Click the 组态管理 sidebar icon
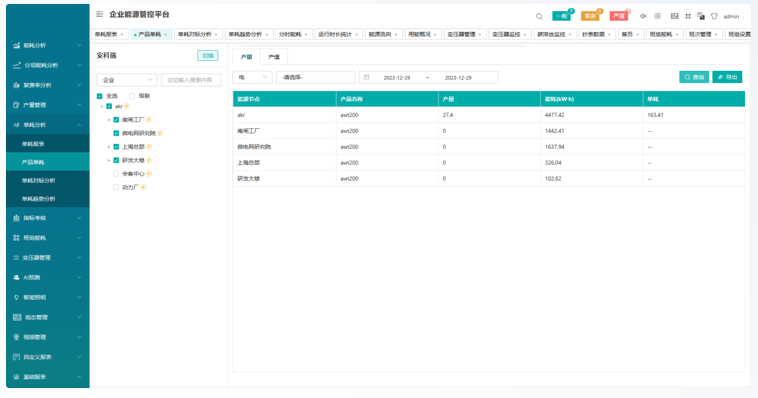This screenshot has height=398, width=758. click(x=17, y=317)
